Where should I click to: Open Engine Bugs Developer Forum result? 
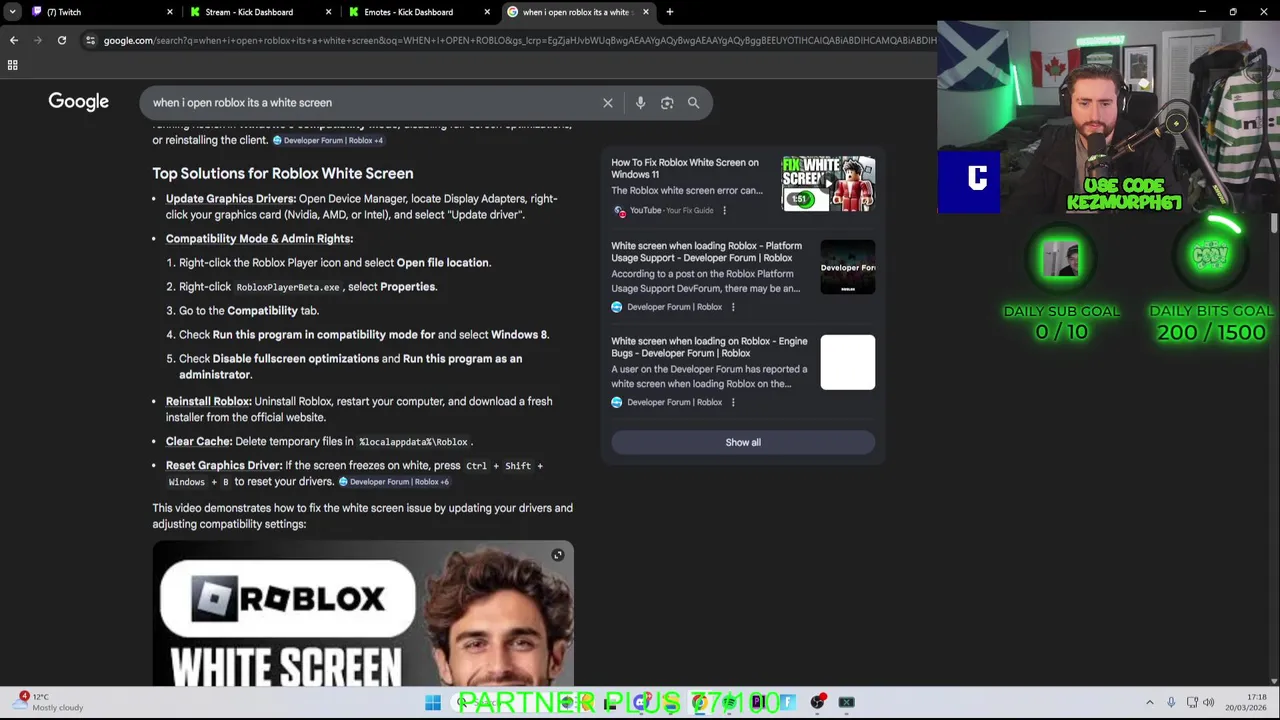709,347
